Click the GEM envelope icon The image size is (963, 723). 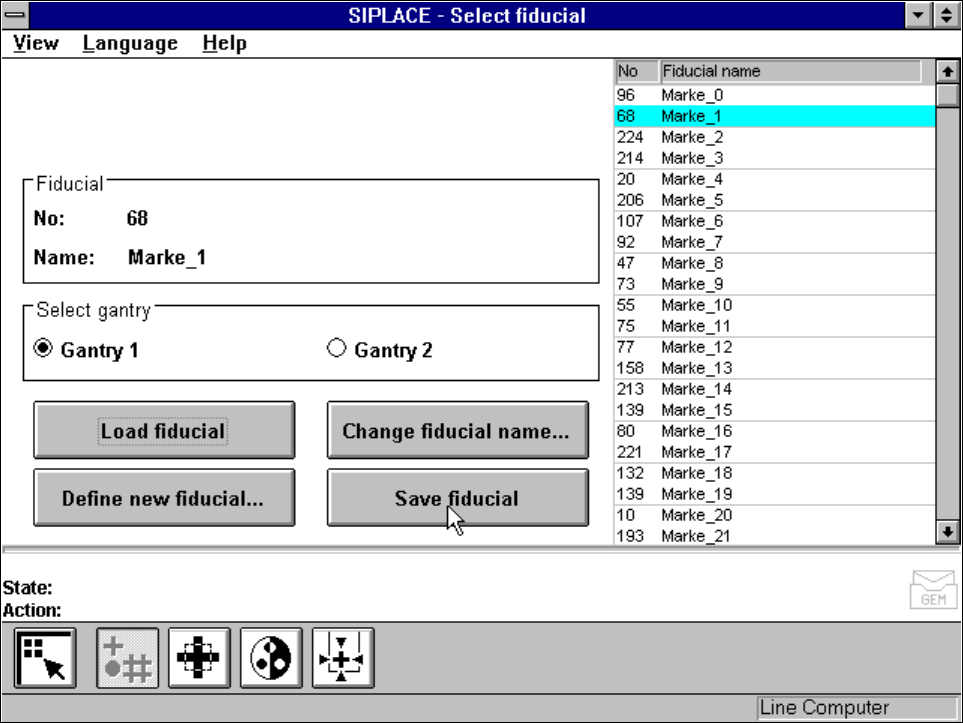(x=932, y=590)
